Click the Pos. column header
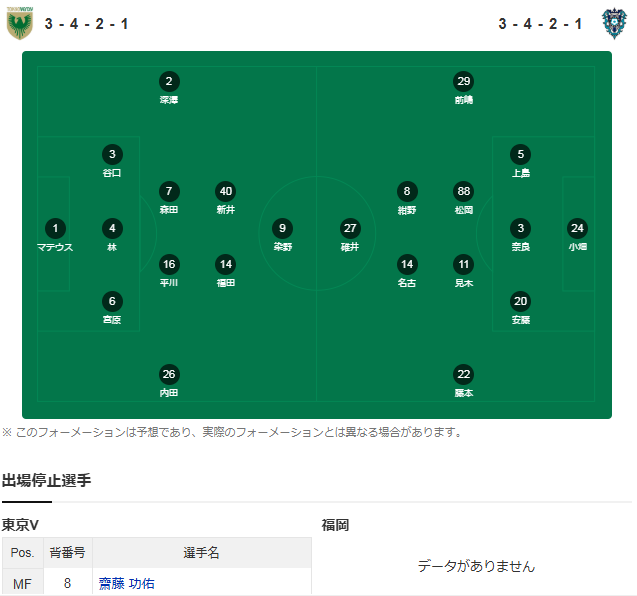Image resolution: width=637 pixels, height=596 pixels. coord(22,553)
